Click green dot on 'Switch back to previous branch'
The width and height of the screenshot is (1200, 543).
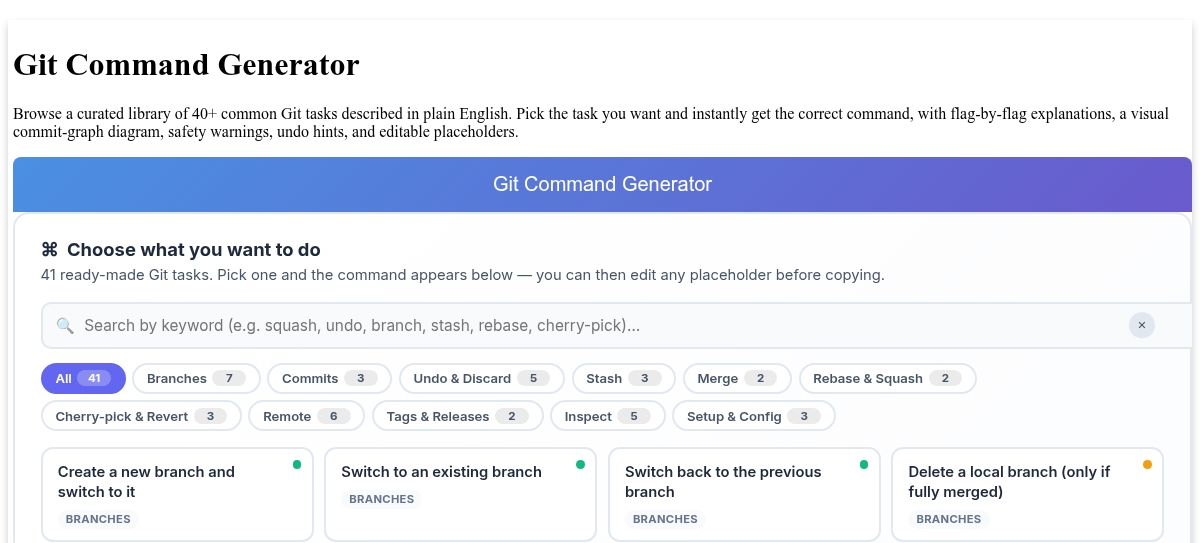tap(864, 464)
